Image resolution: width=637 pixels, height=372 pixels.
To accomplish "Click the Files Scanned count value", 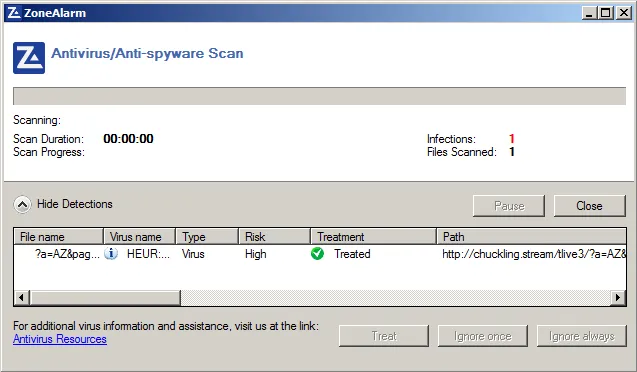I will click(x=512, y=152).
